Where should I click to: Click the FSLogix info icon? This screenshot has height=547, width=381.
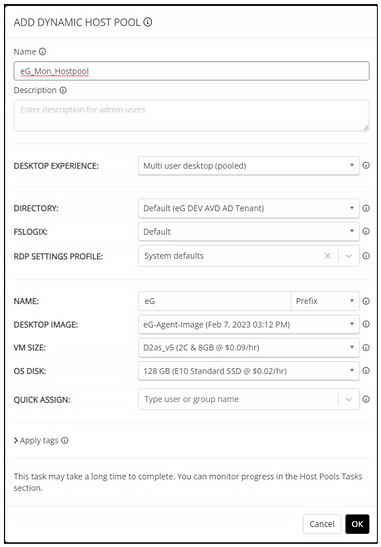(x=366, y=231)
